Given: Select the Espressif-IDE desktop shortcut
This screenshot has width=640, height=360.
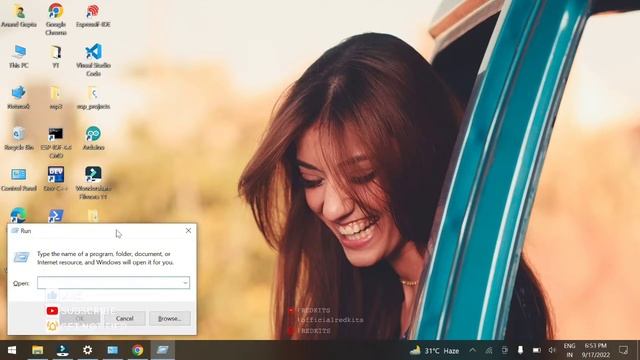Looking at the screenshot, I should [93, 15].
